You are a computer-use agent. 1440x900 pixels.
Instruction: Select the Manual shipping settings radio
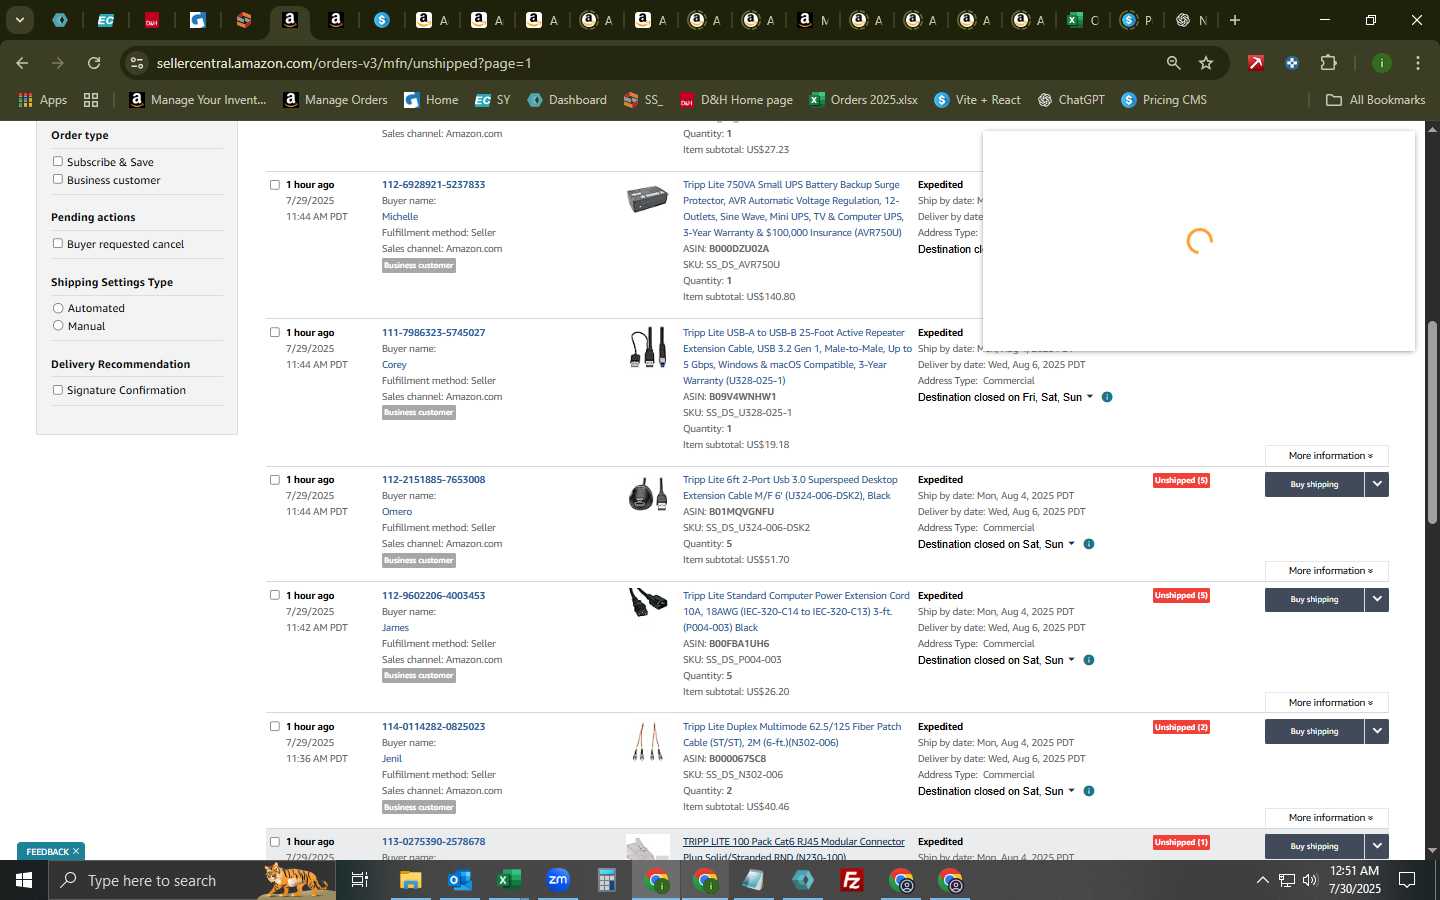[x=58, y=326]
